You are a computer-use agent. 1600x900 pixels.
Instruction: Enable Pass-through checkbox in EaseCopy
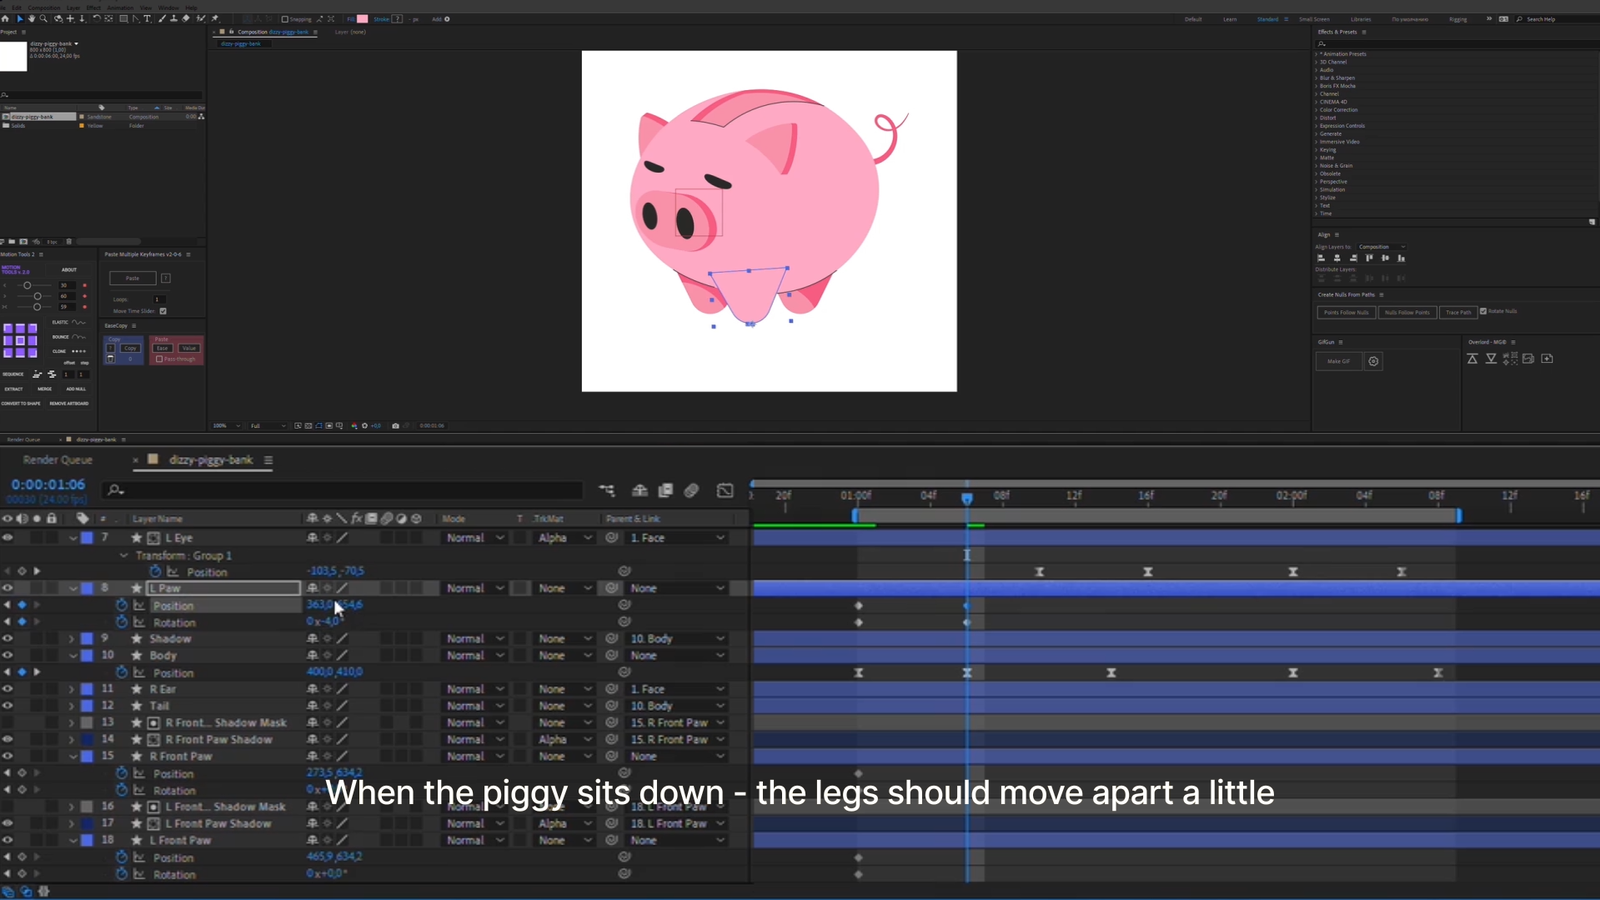click(x=159, y=359)
